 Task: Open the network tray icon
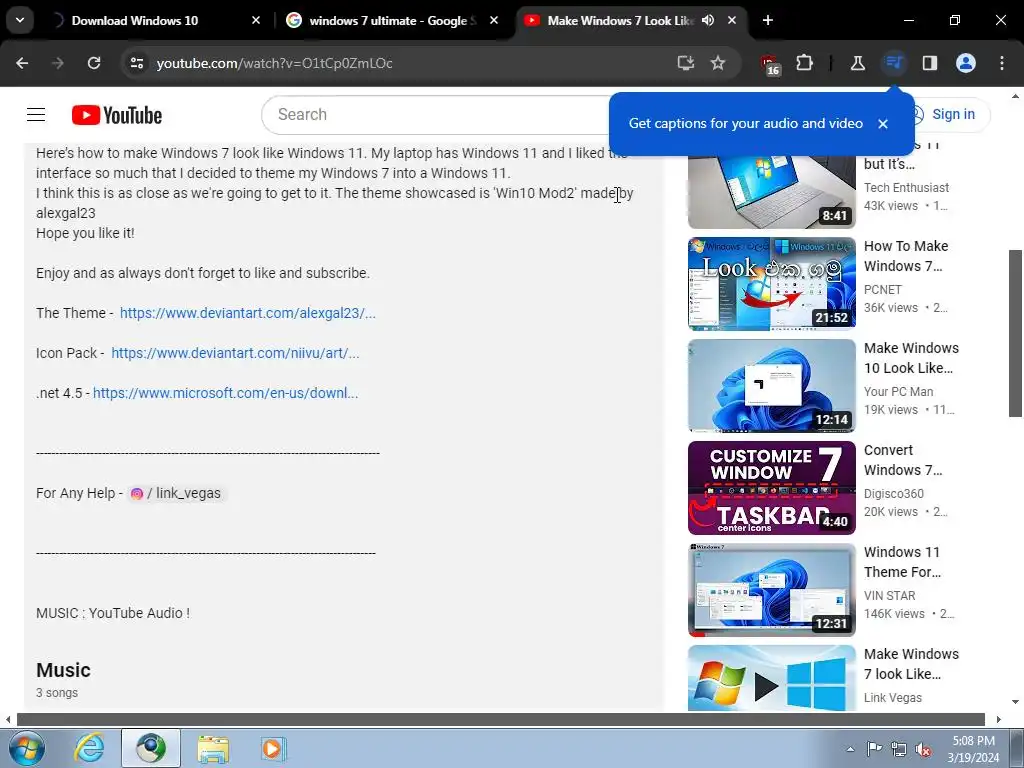(899, 749)
